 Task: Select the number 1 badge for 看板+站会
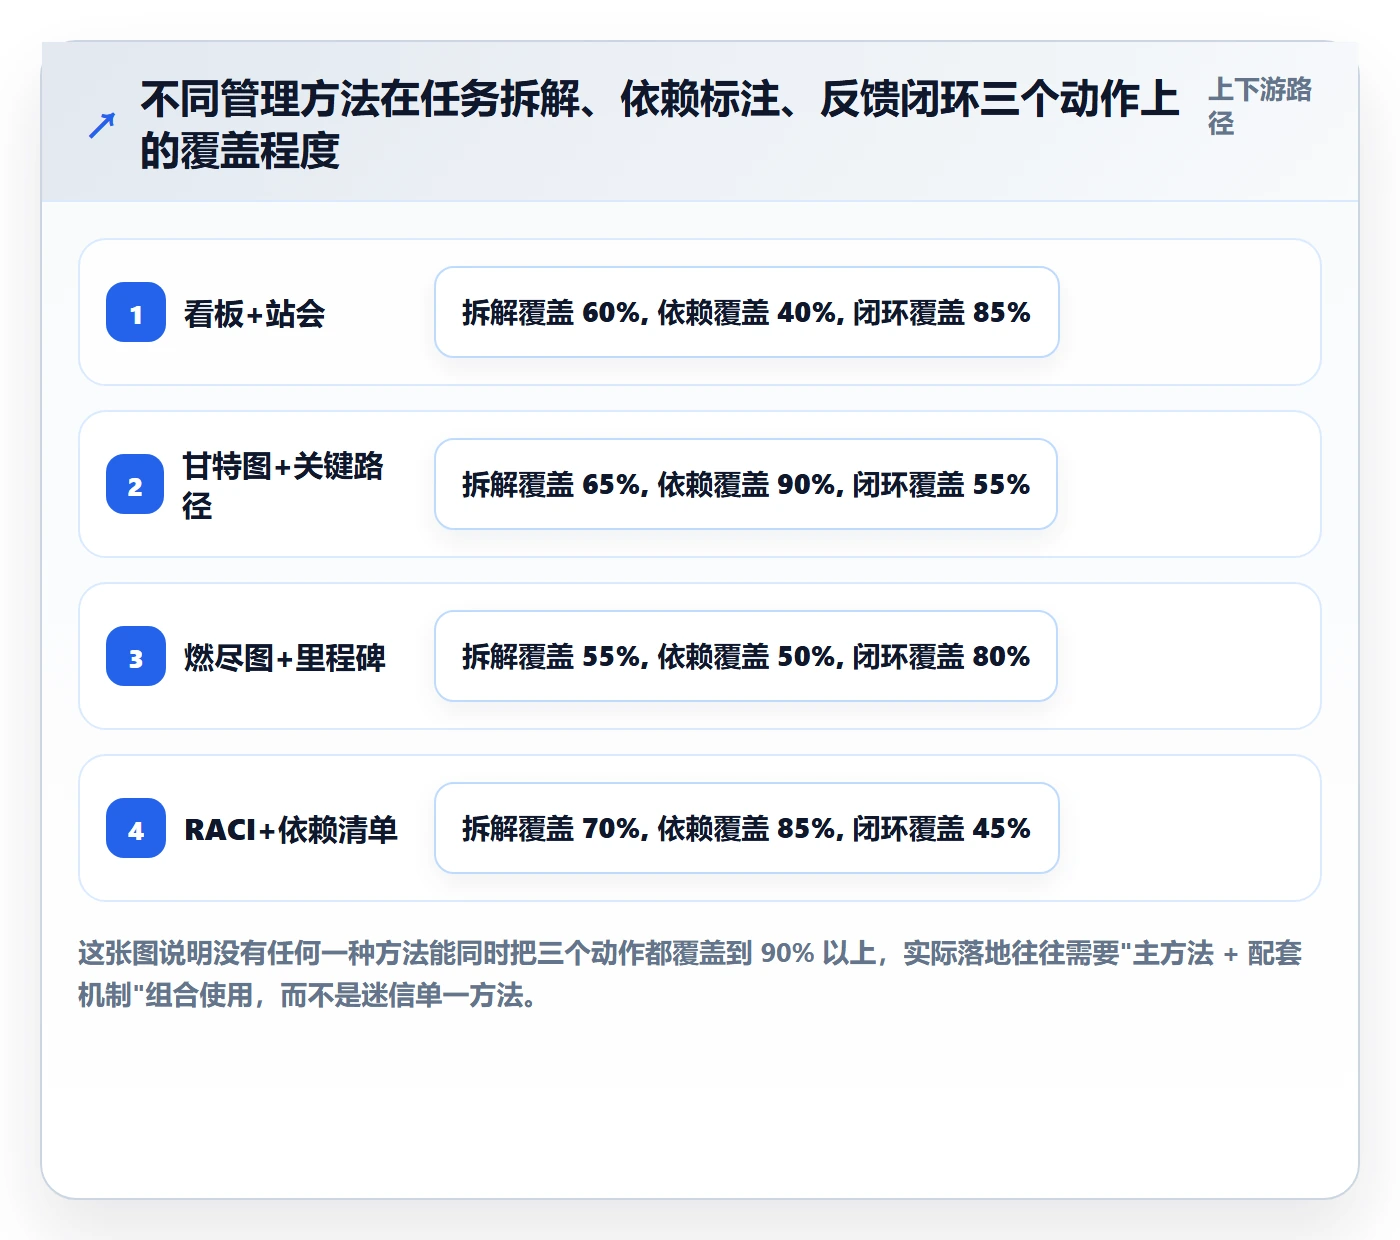(x=136, y=312)
